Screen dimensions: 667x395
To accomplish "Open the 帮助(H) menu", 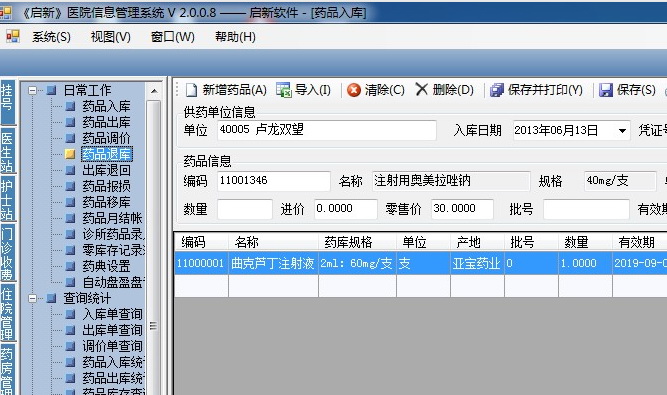I will click(x=235, y=37).
